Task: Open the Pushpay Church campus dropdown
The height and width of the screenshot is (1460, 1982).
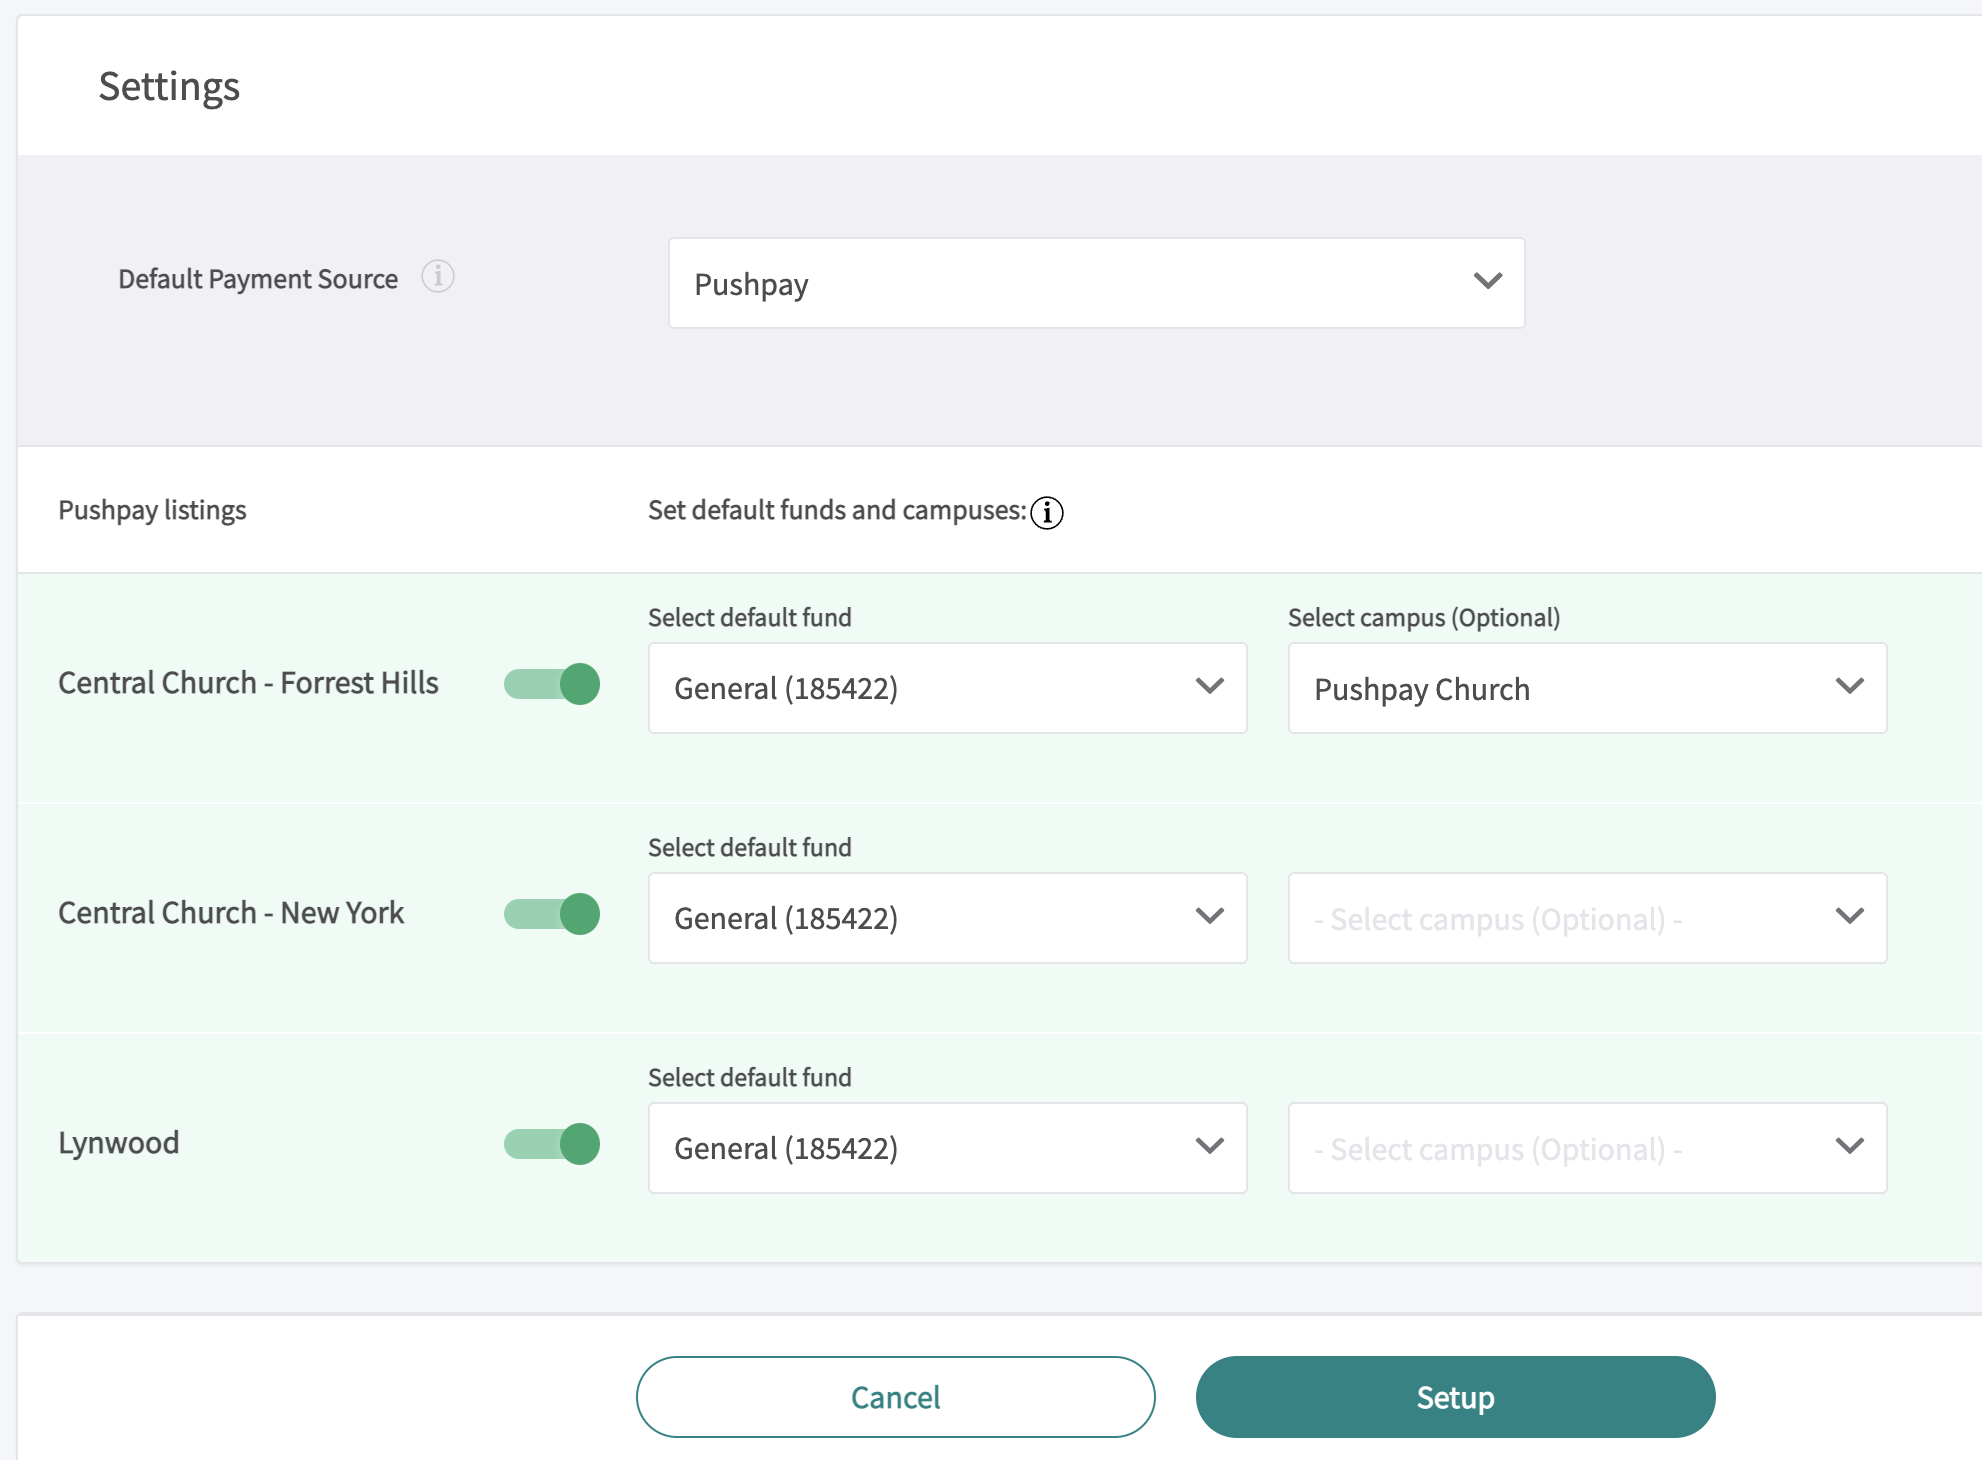Action: click(x=1586, y=688)
